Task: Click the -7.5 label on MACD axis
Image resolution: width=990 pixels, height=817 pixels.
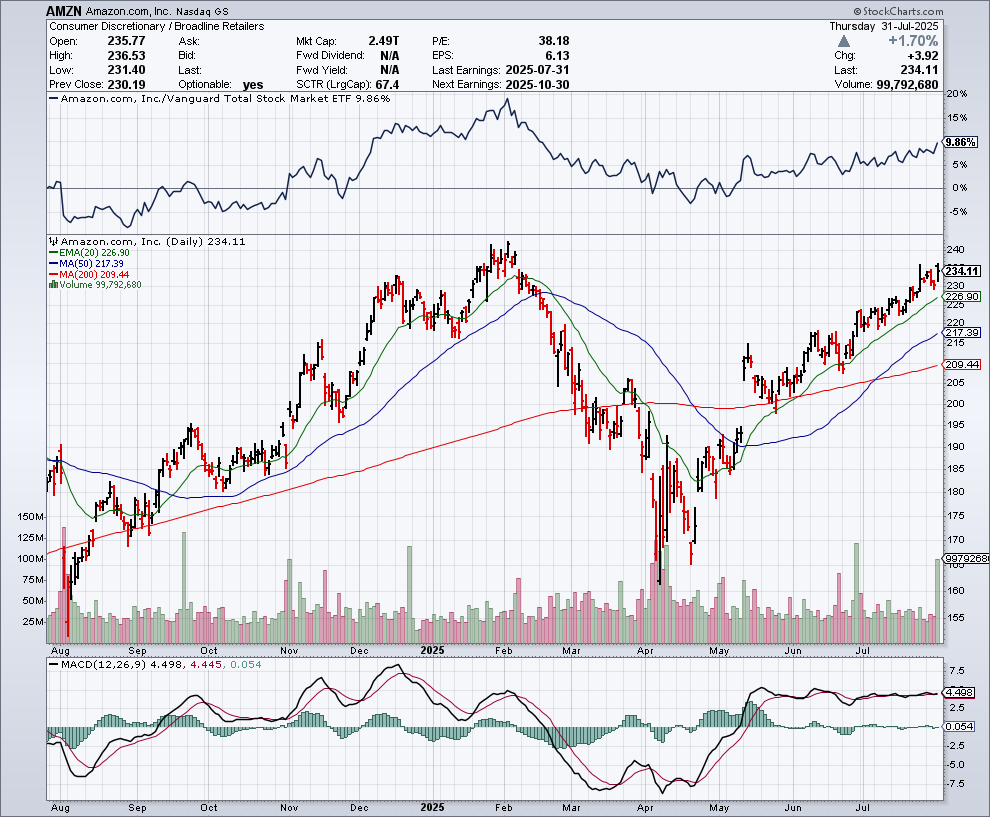Action: (x=955, y=784)
